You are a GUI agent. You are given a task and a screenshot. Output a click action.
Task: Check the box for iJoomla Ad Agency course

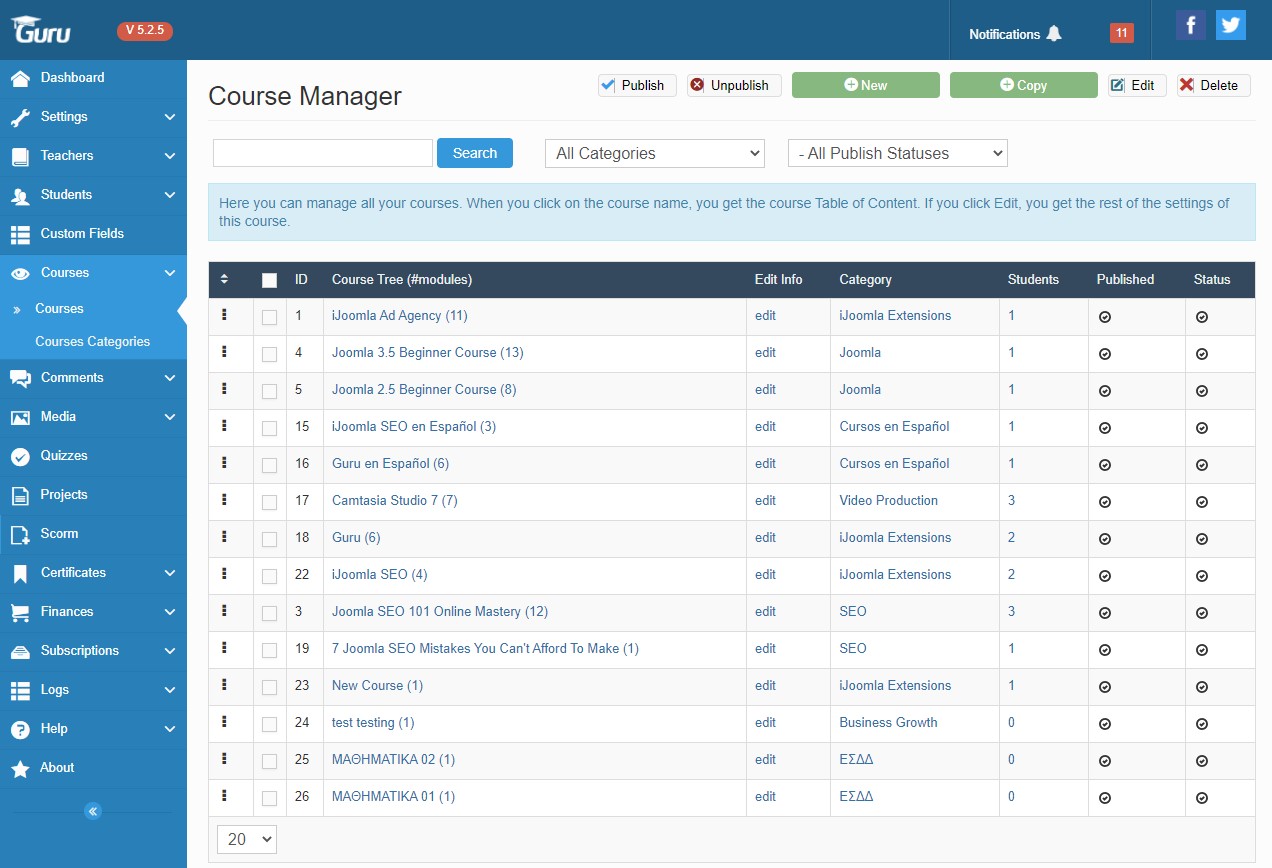(269, 317)
